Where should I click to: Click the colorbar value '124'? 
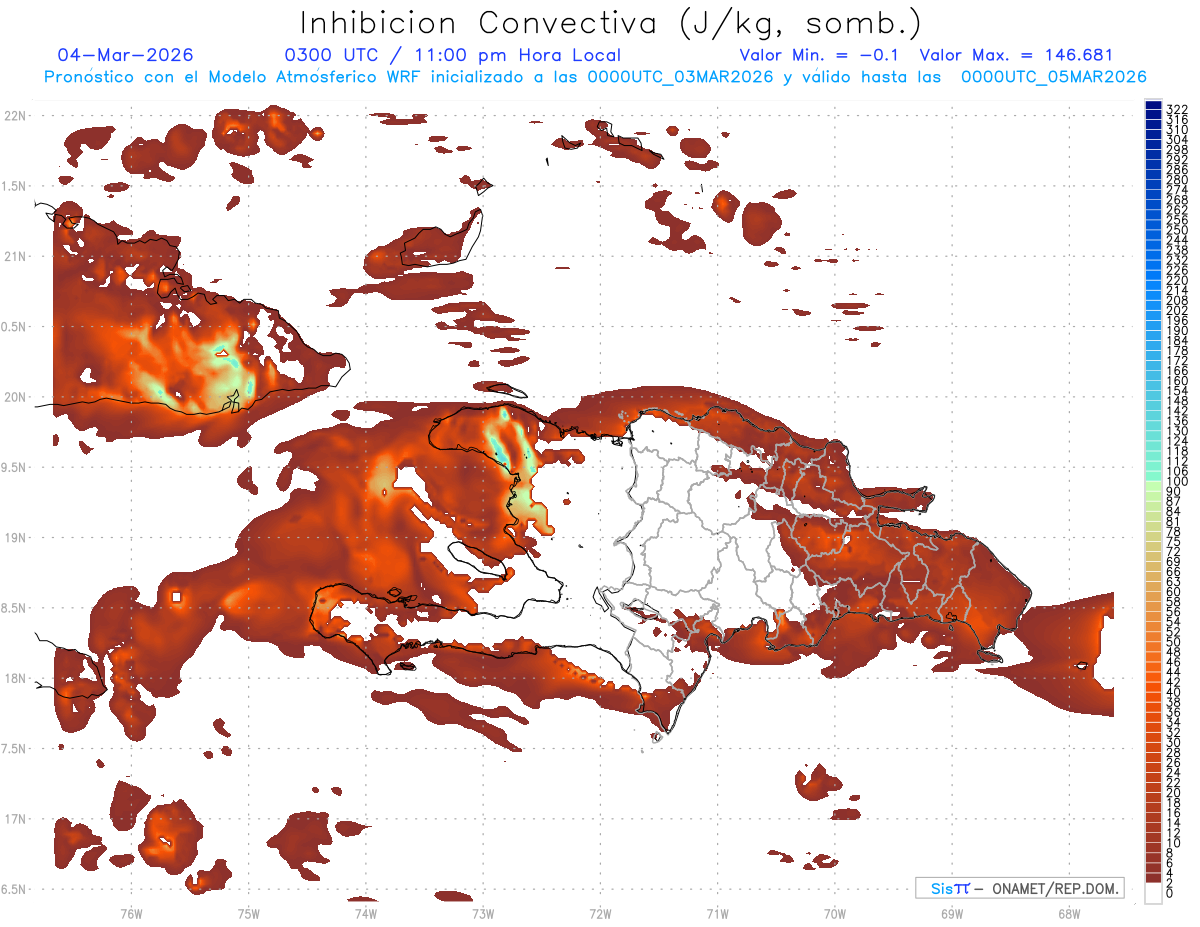[x=1177, y=441]
